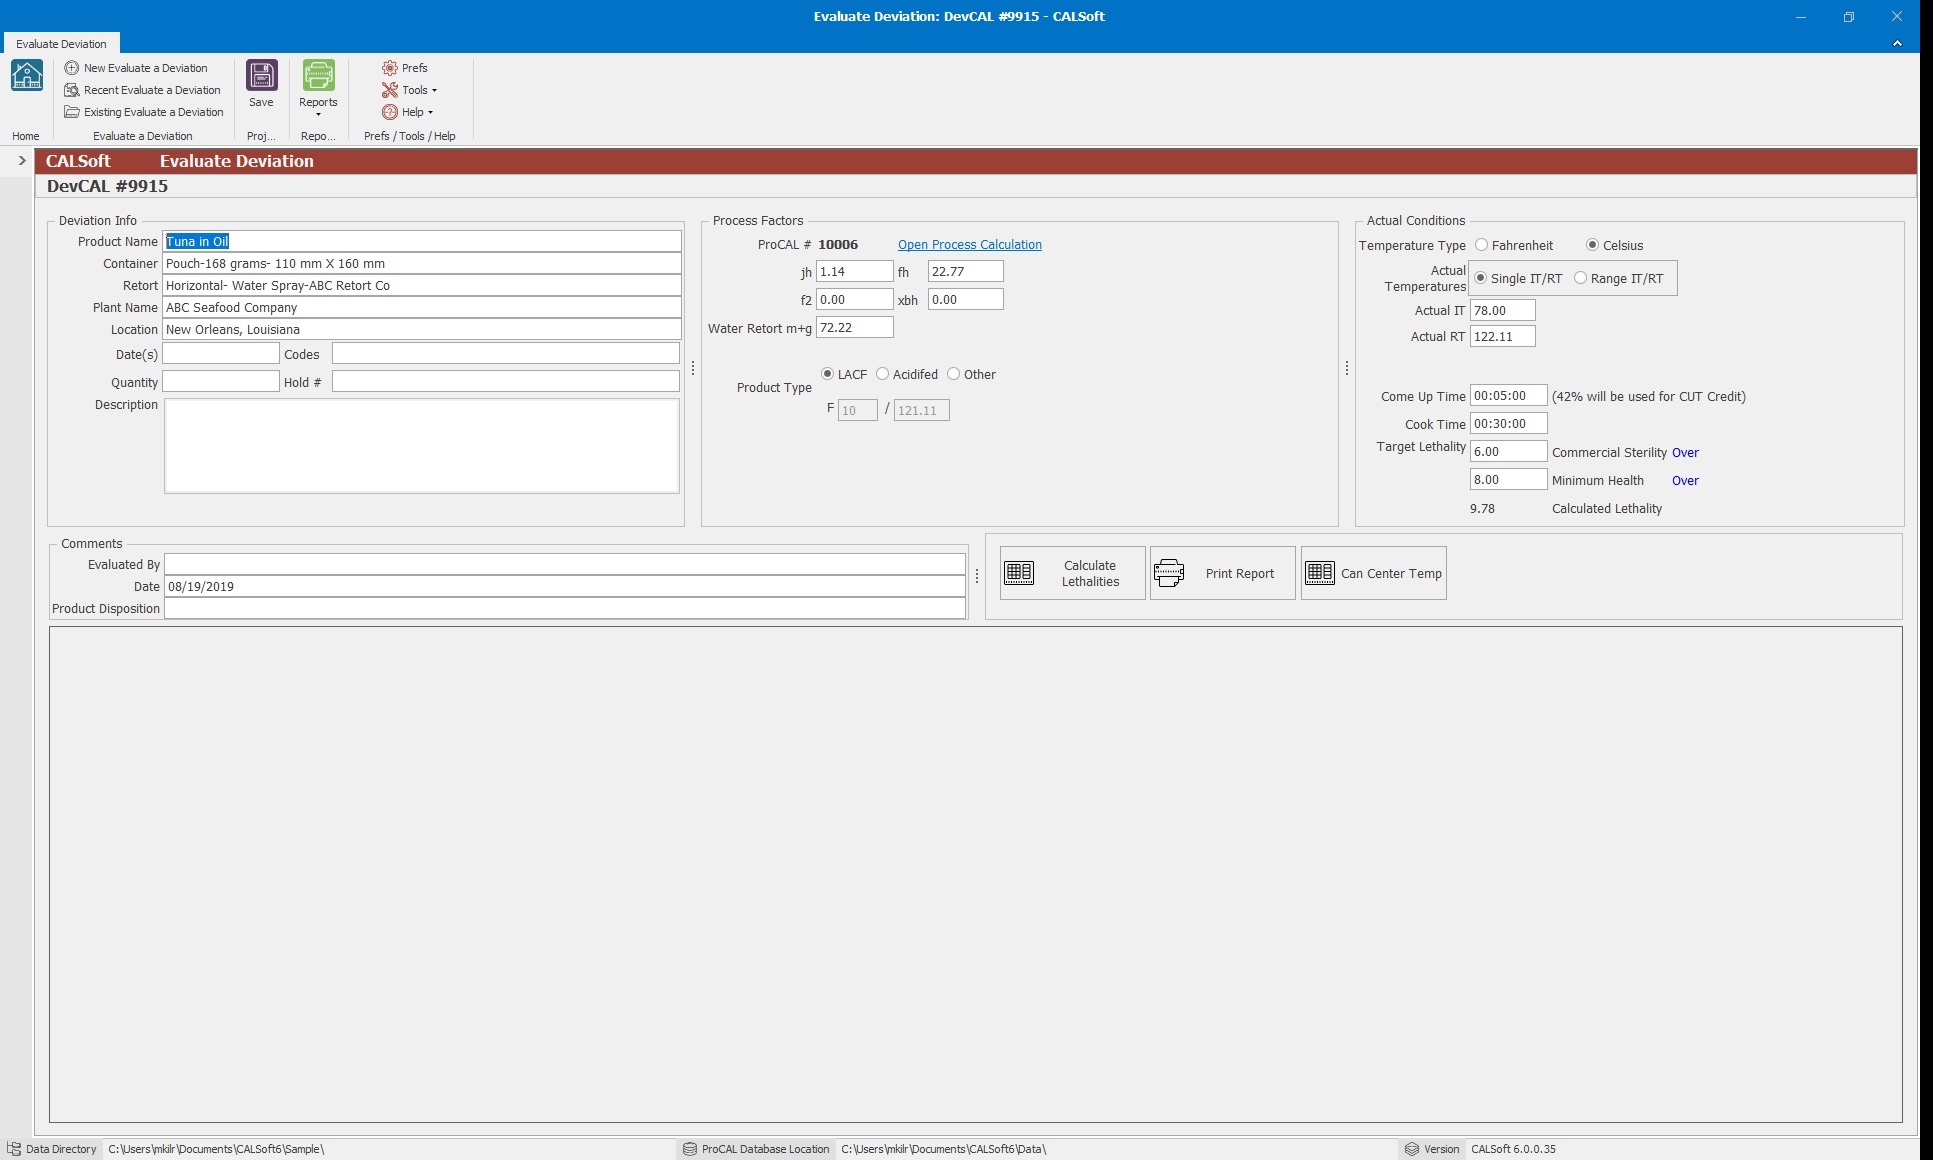The width and height of the screenshot is (1933, 1160).
Task: Expand the left side panel arrow
Action: (x=22, y=160)
